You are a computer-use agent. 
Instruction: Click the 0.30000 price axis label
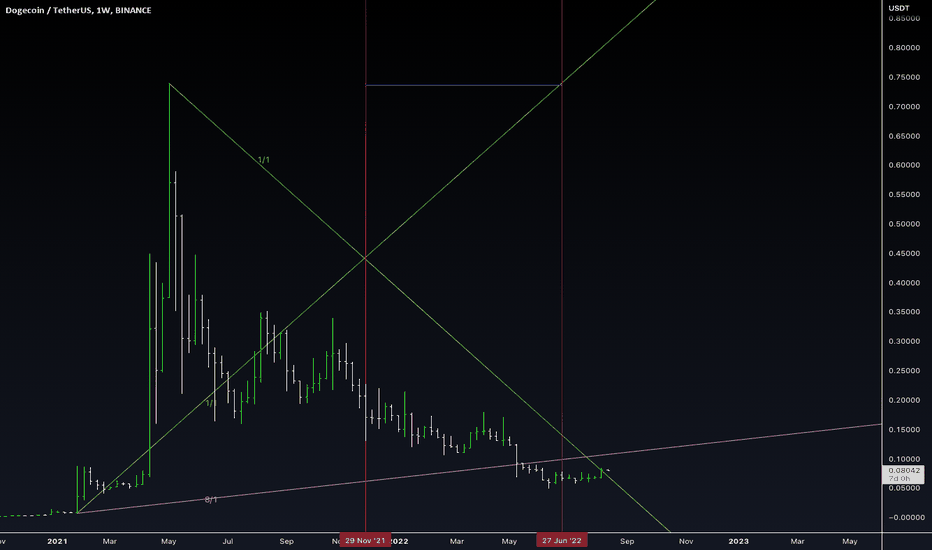904,341
